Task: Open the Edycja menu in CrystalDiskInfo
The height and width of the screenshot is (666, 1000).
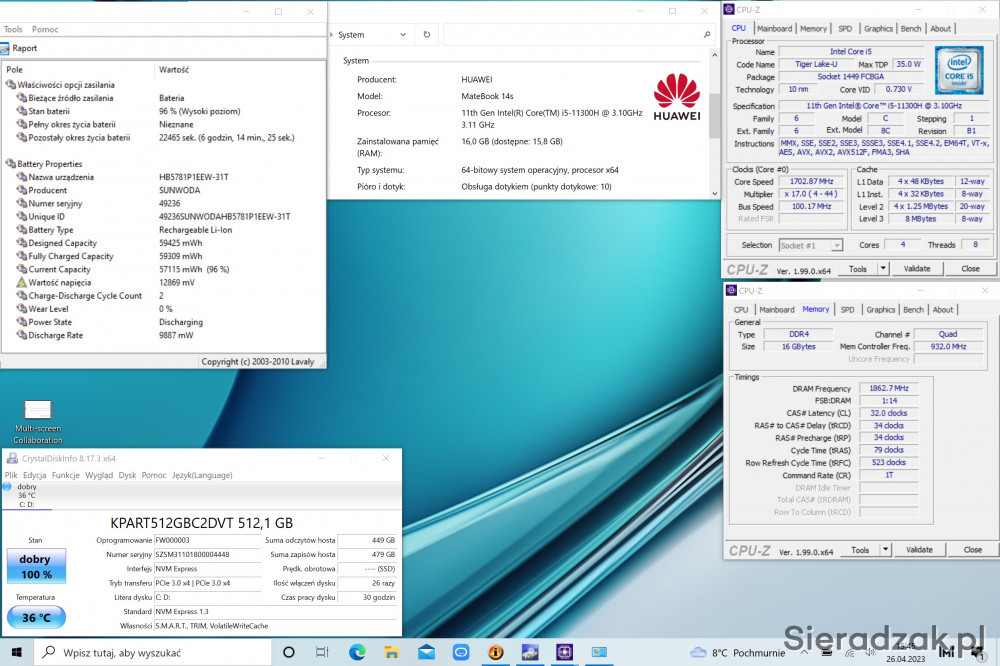Action: coord(34,475)
